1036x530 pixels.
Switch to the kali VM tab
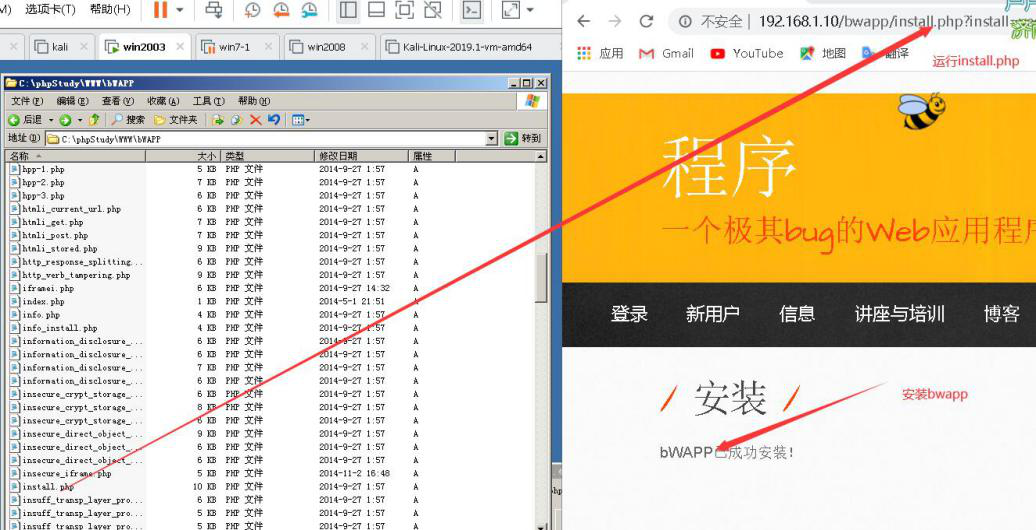click(60, 47)
